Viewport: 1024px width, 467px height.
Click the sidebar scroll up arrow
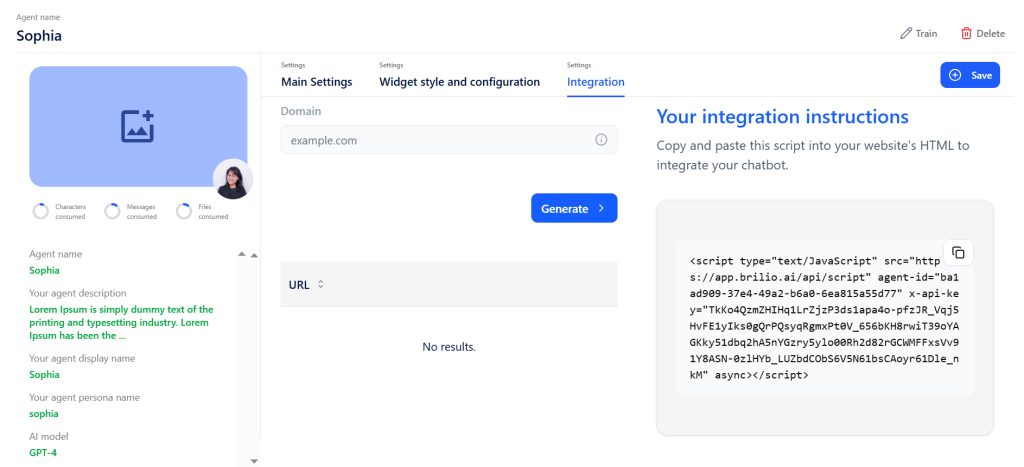[254, 255]
